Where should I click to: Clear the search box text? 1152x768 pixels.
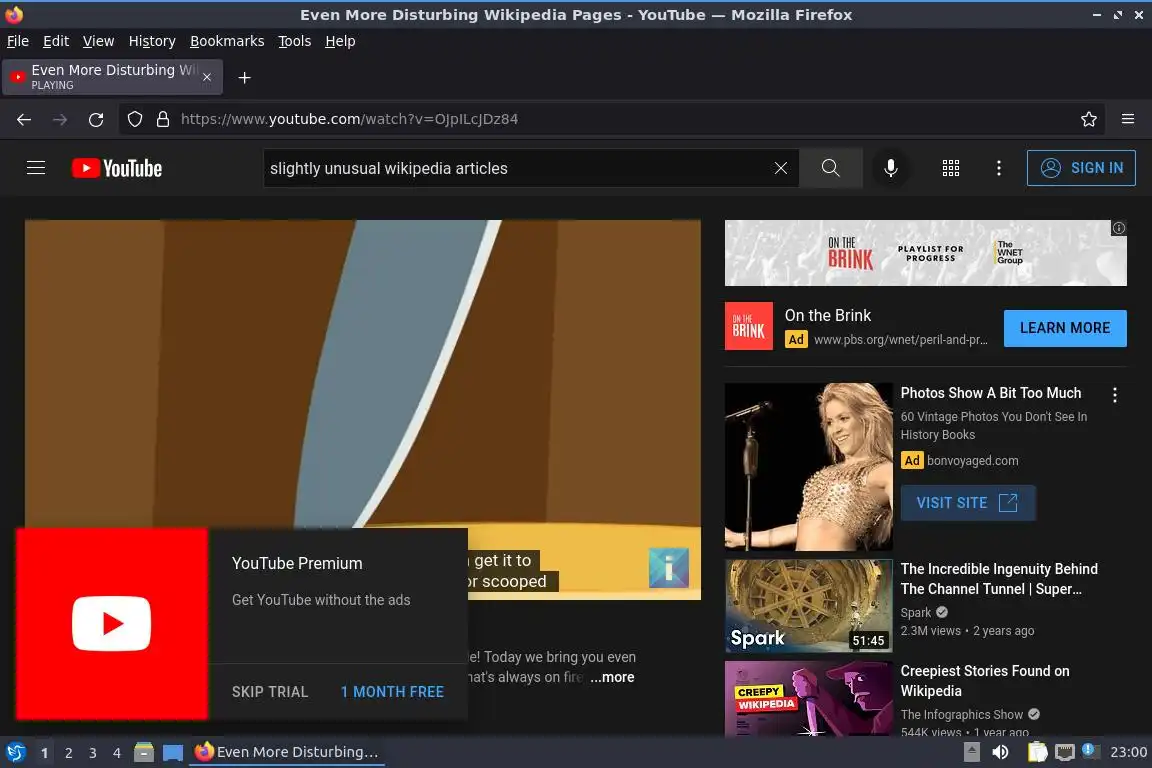point(781,168)
